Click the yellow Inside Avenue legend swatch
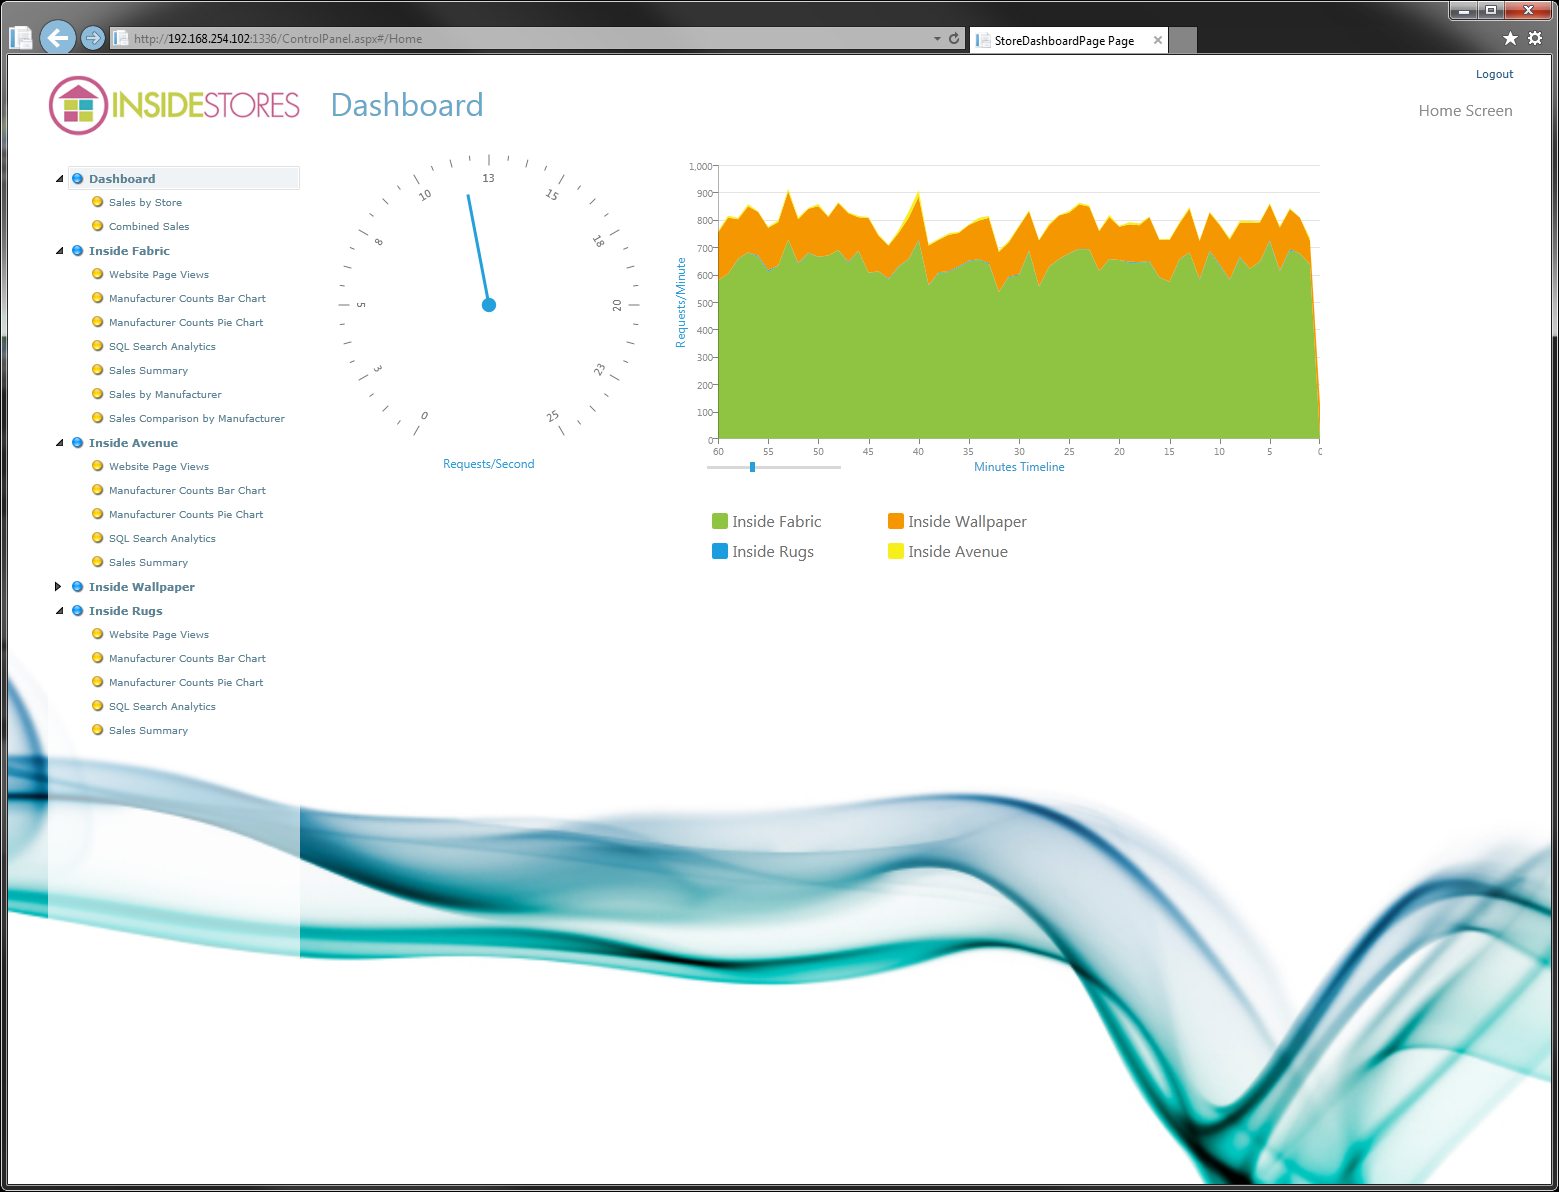 click(896, 551)
